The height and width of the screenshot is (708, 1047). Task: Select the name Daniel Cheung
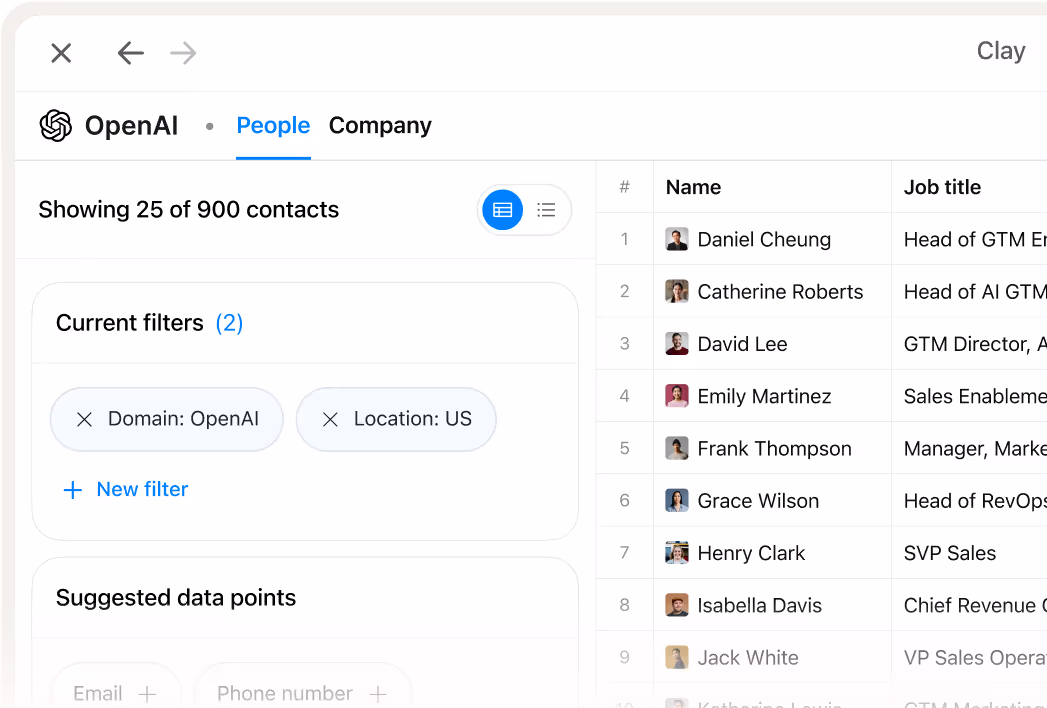[x=764, y=239]
